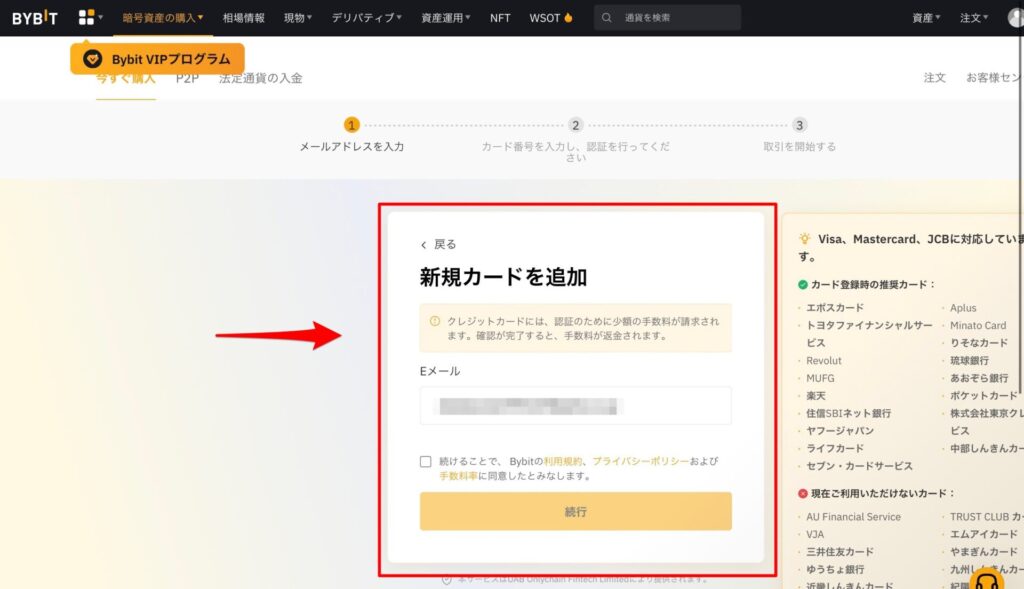Open the プライバシーポリシー link
Image resolution: width=1024 pixels, height=589 pixels.
(x=641, y=461)
